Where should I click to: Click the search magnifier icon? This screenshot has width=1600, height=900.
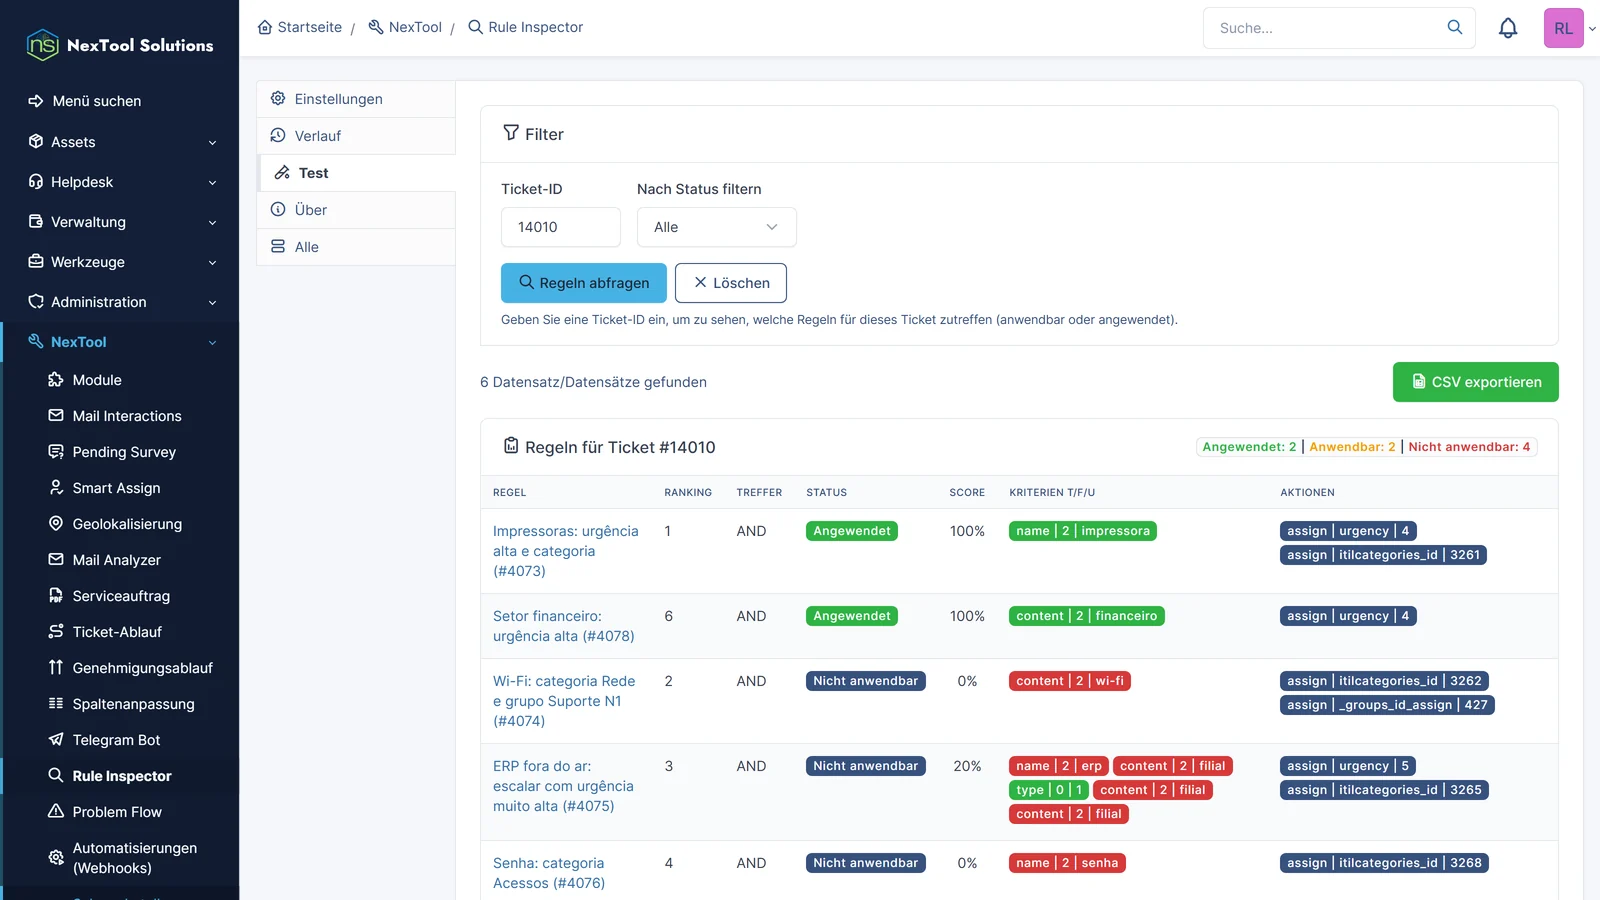(x=1455, y=27)
